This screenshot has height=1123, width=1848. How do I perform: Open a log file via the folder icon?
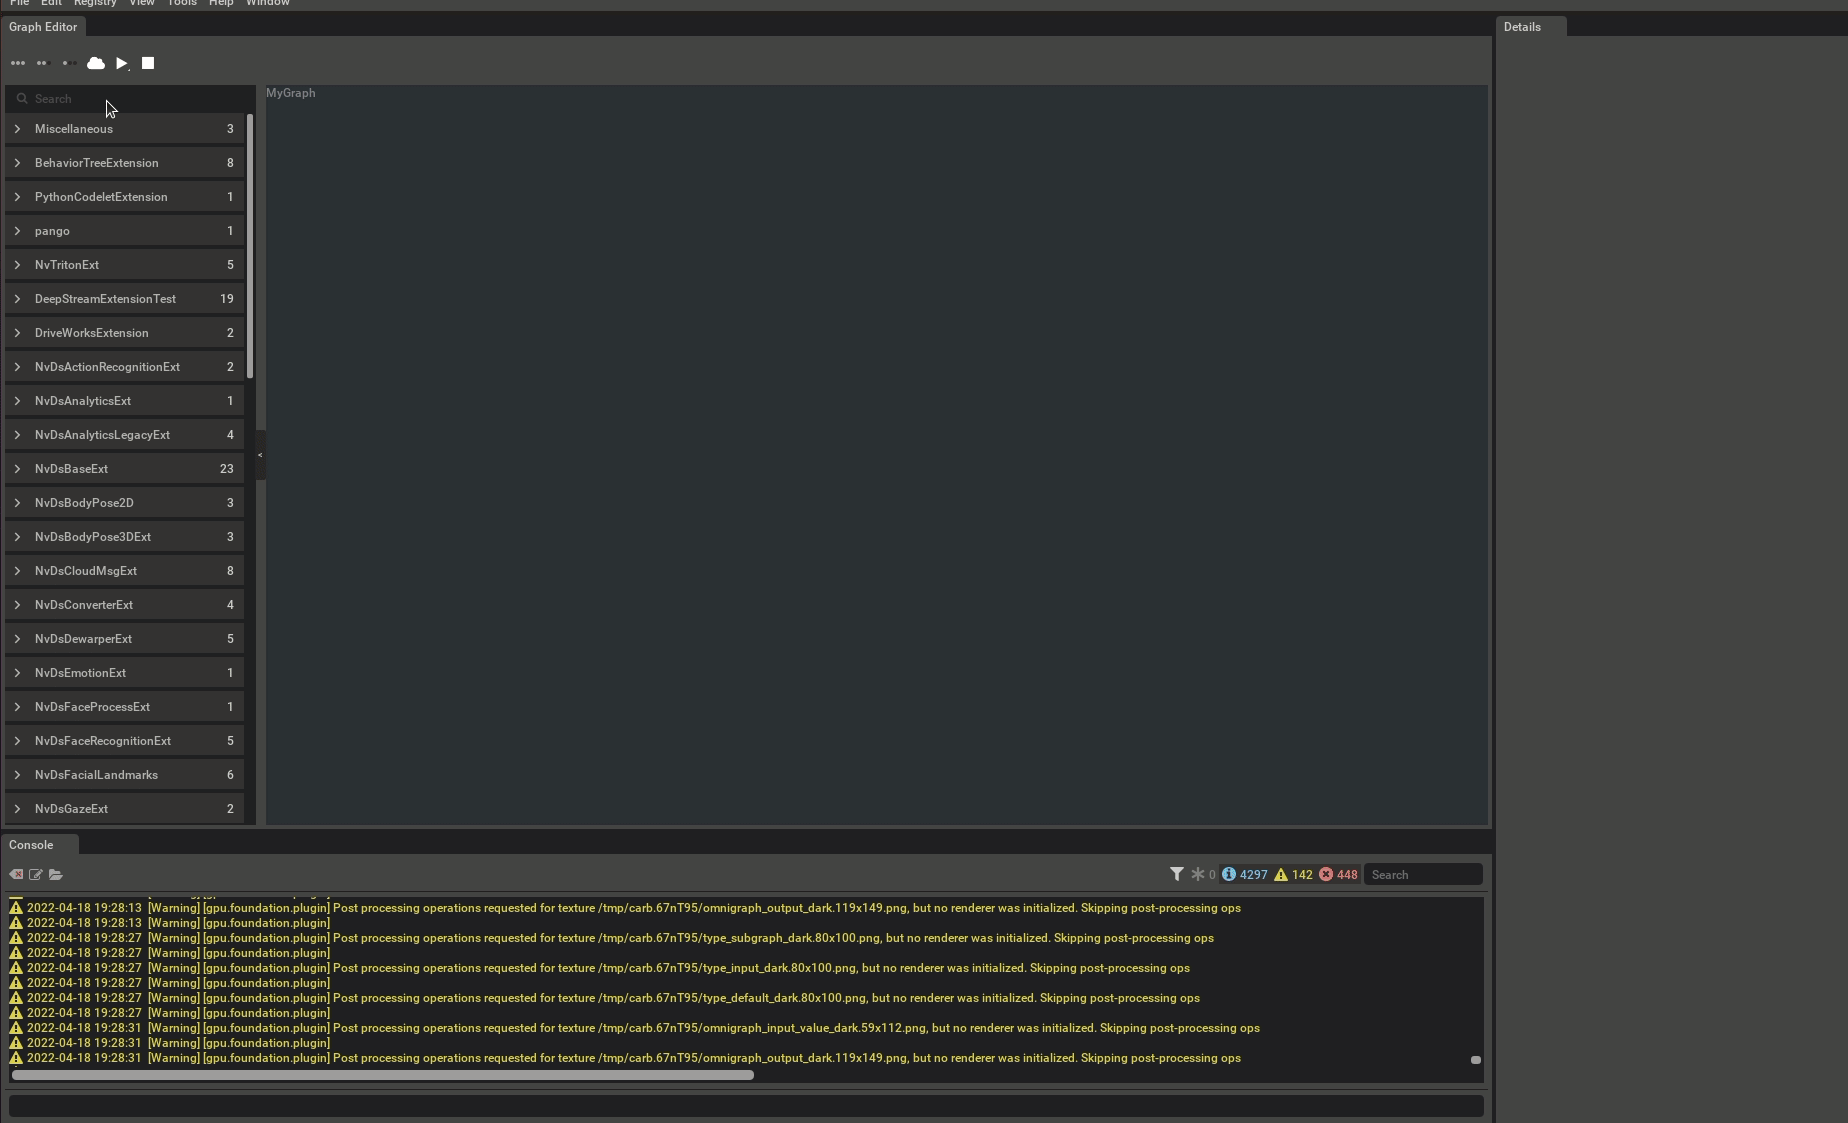tap(56, 875)
